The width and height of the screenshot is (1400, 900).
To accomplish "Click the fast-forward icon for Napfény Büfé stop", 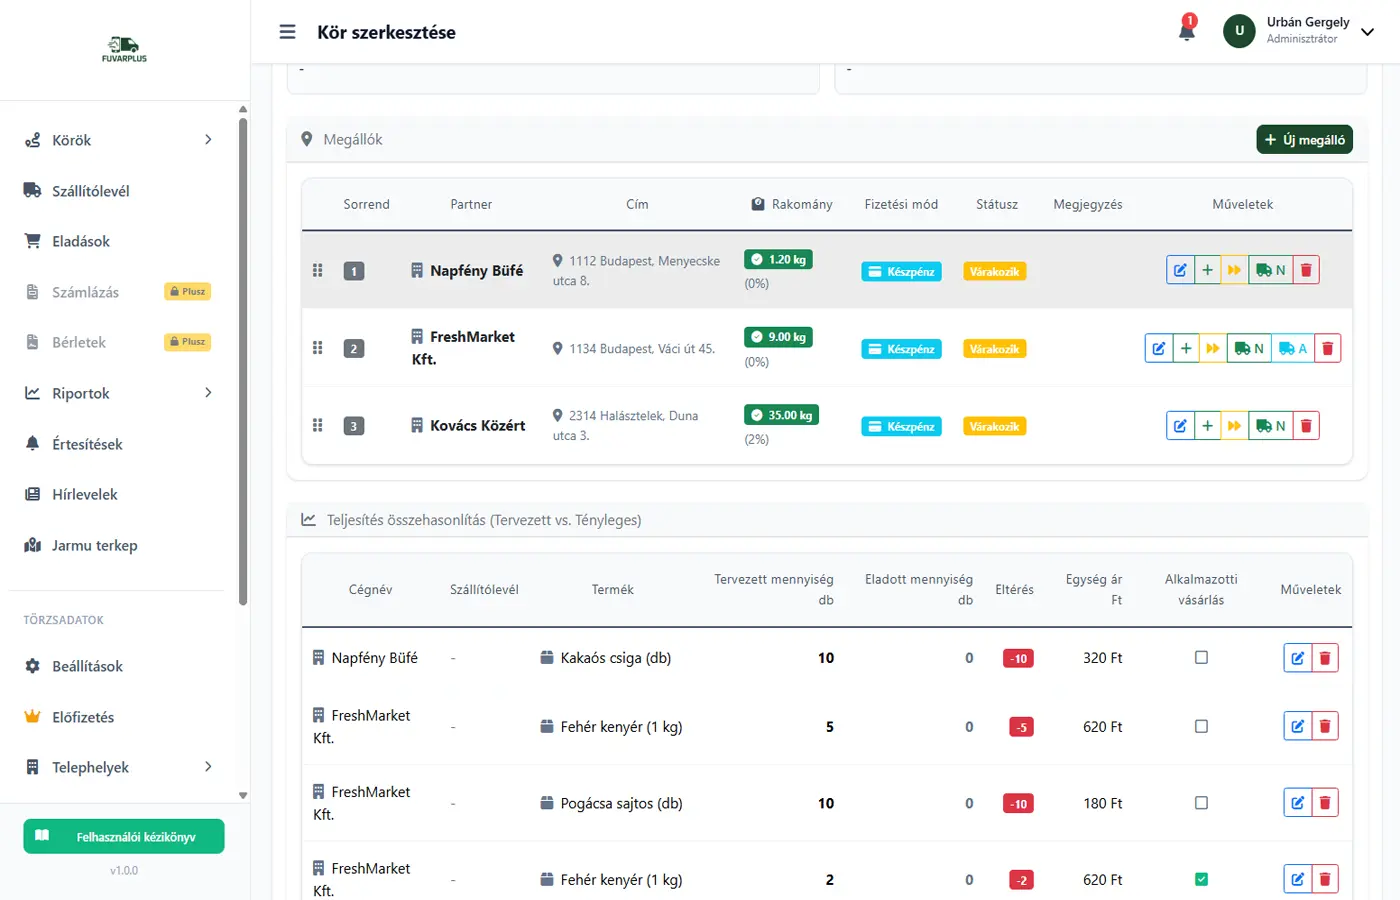I will [x=1234, y=270].
